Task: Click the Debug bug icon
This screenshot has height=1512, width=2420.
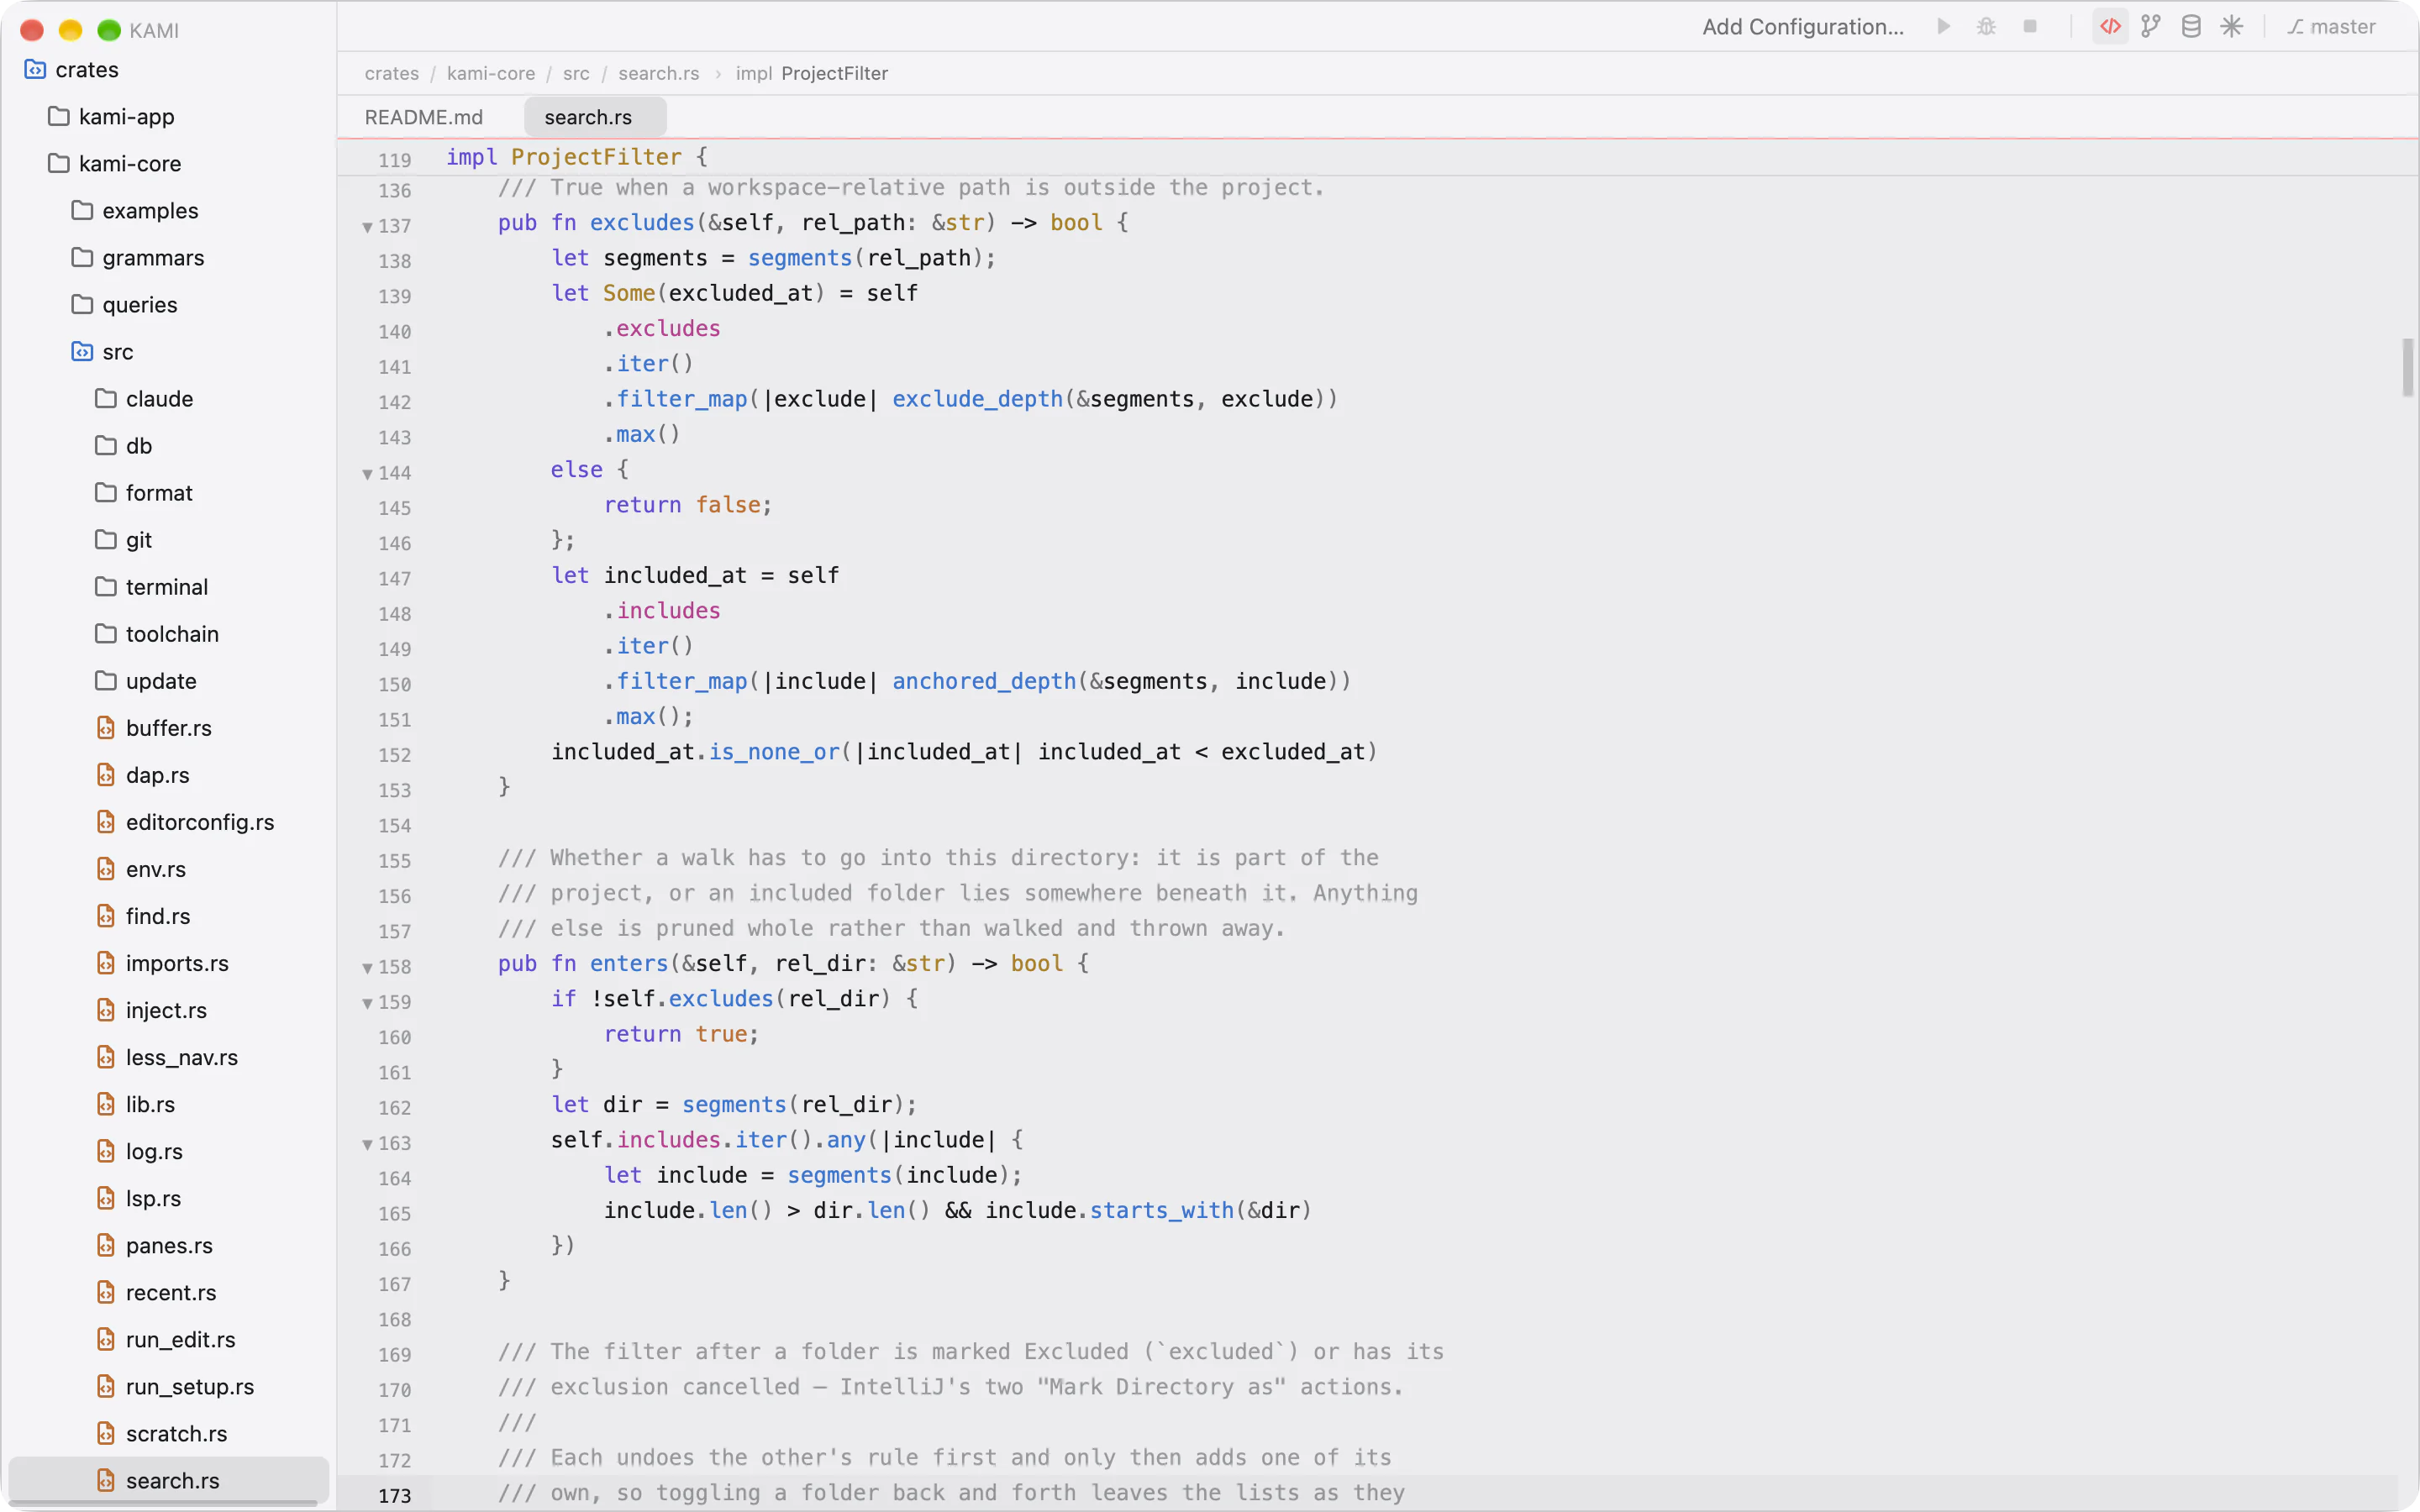Action: (x=1986, y=27)
